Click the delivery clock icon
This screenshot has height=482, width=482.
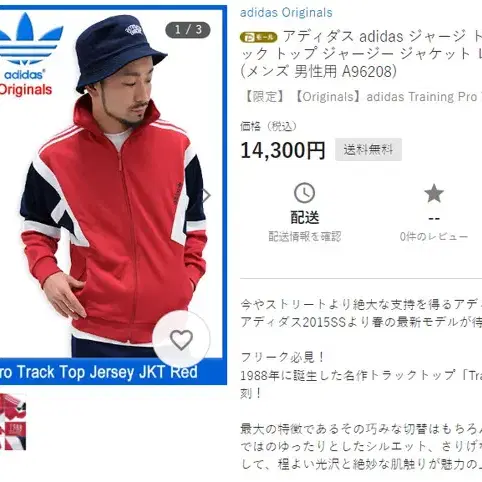point(304,193)
